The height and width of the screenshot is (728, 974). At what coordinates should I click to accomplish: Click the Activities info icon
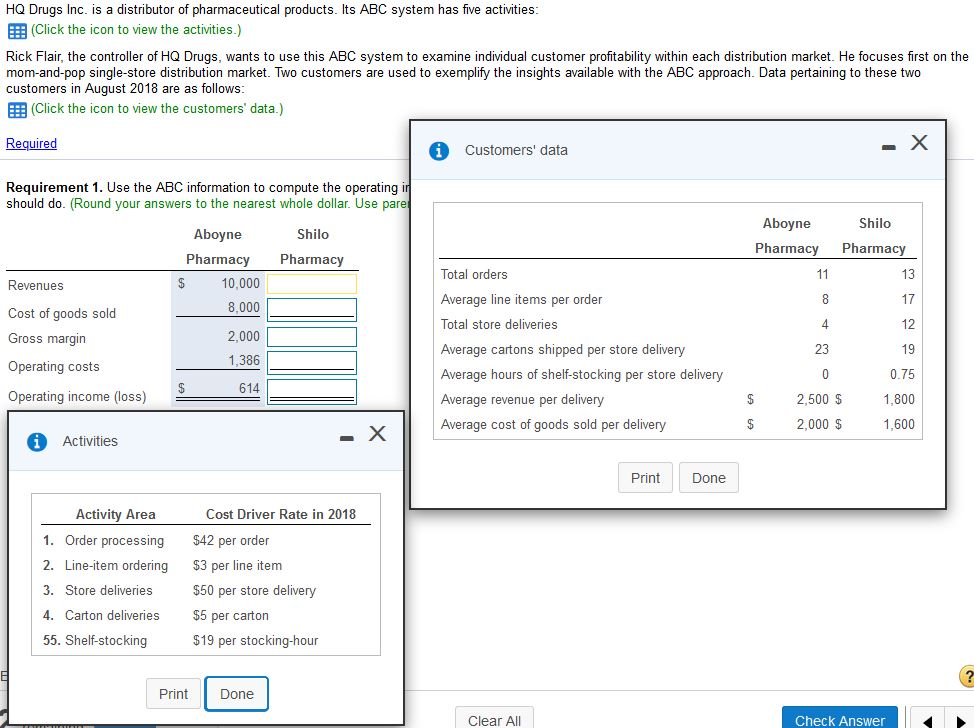click(x=37, y=442)
